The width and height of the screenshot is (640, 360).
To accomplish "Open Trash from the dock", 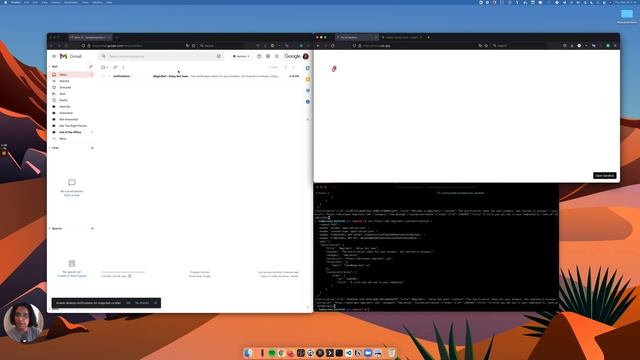I will pyautogui.click(x=391, y=353).
